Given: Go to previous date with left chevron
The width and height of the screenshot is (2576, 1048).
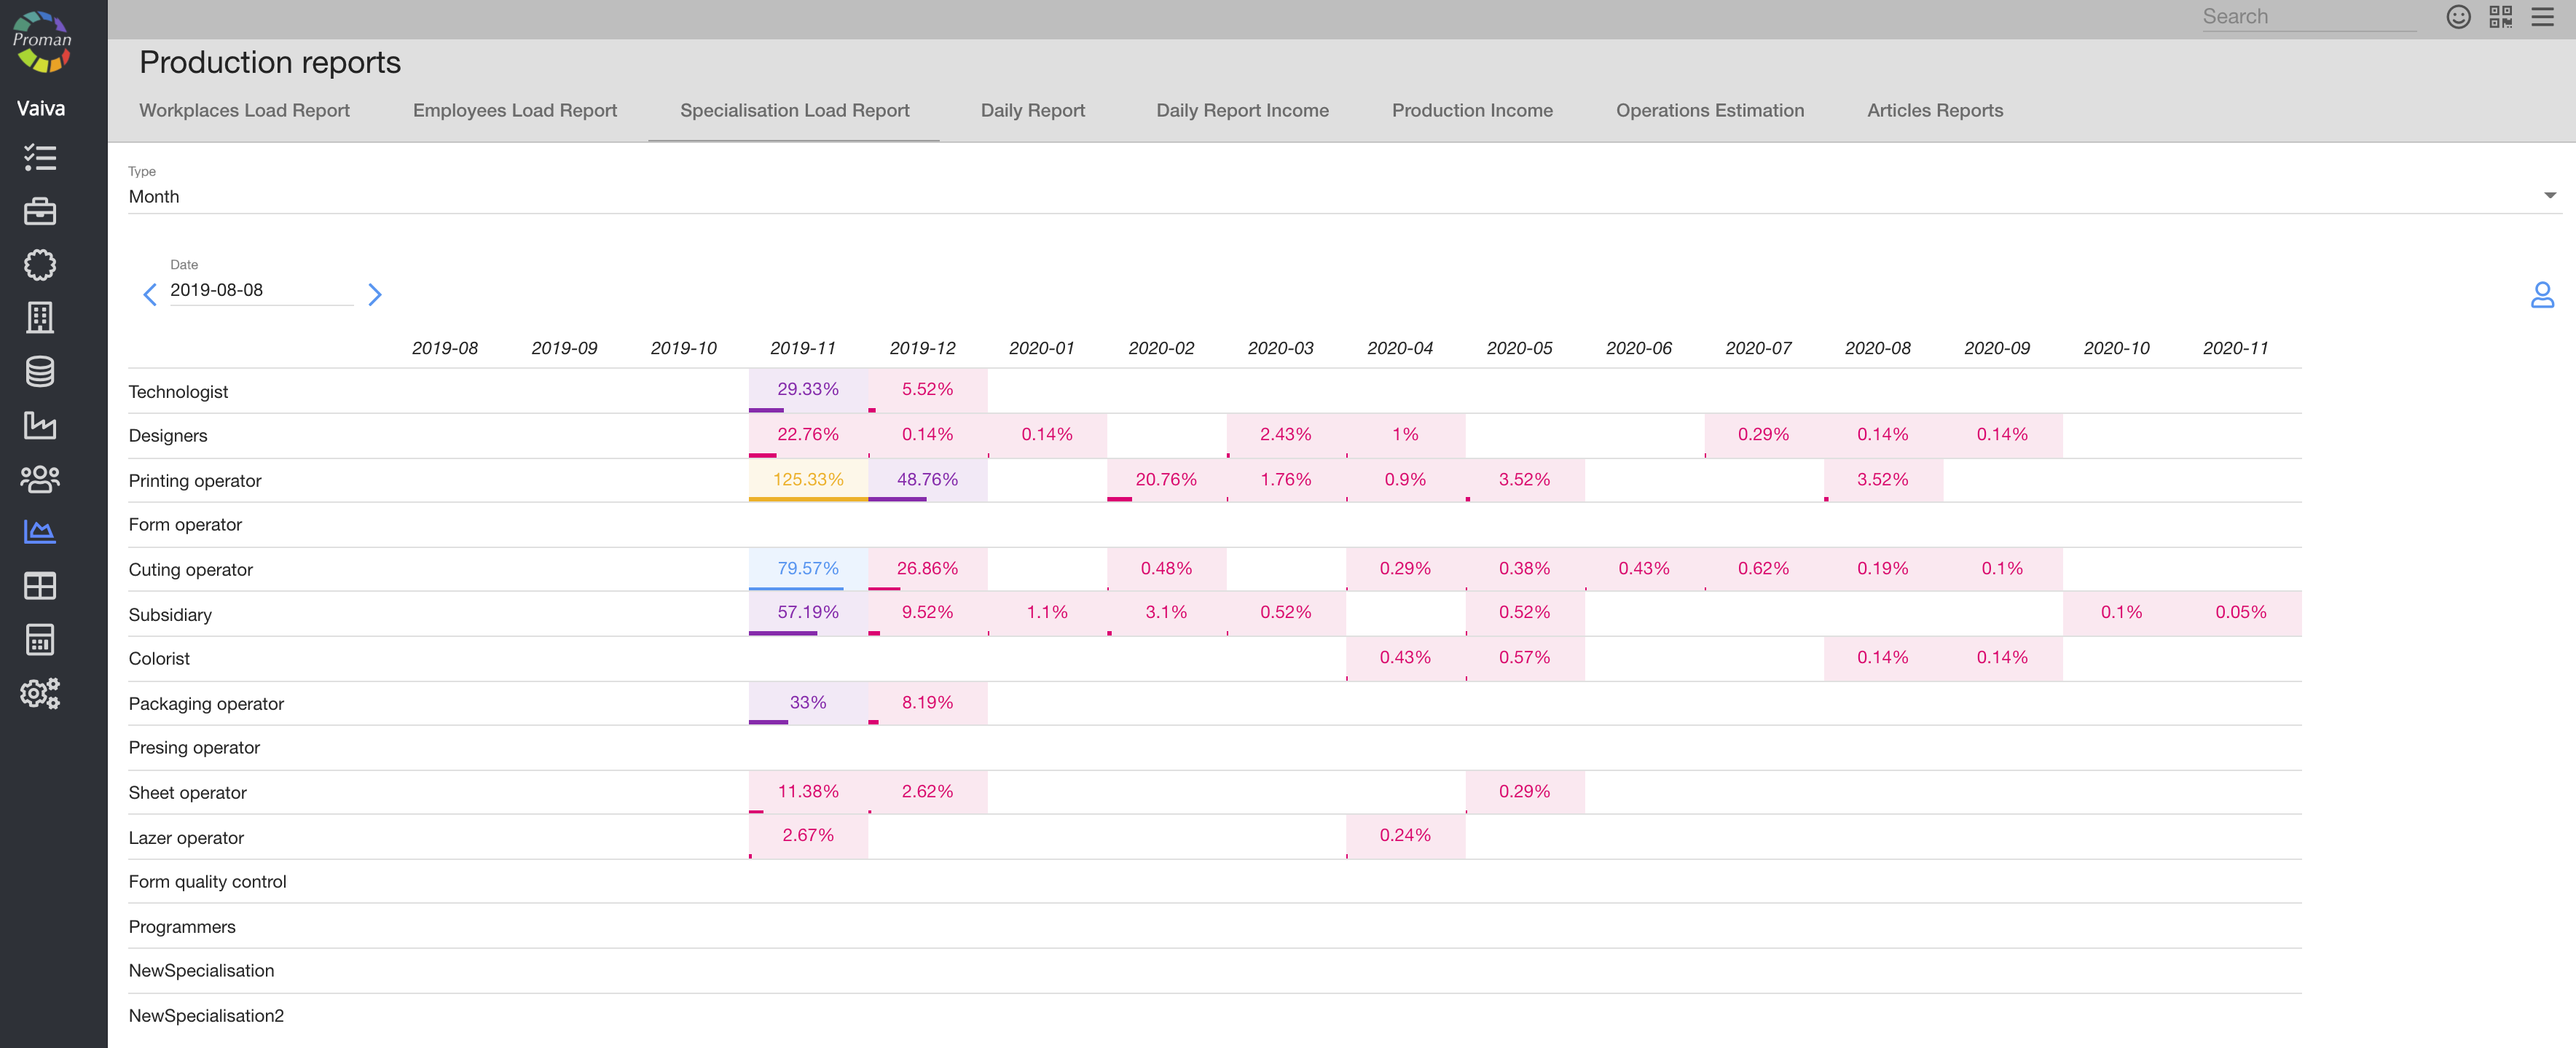Looking at the screenshot, I should pos(150,294).
